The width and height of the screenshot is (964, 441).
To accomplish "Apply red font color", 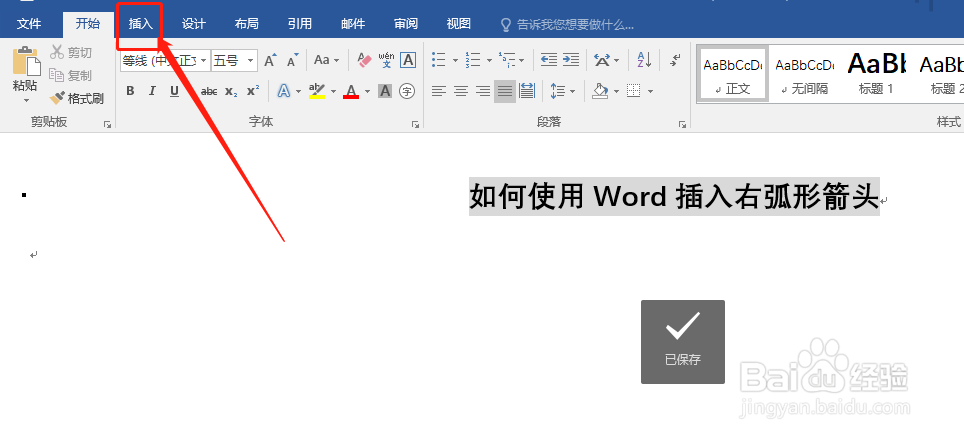I will (351, 91).
